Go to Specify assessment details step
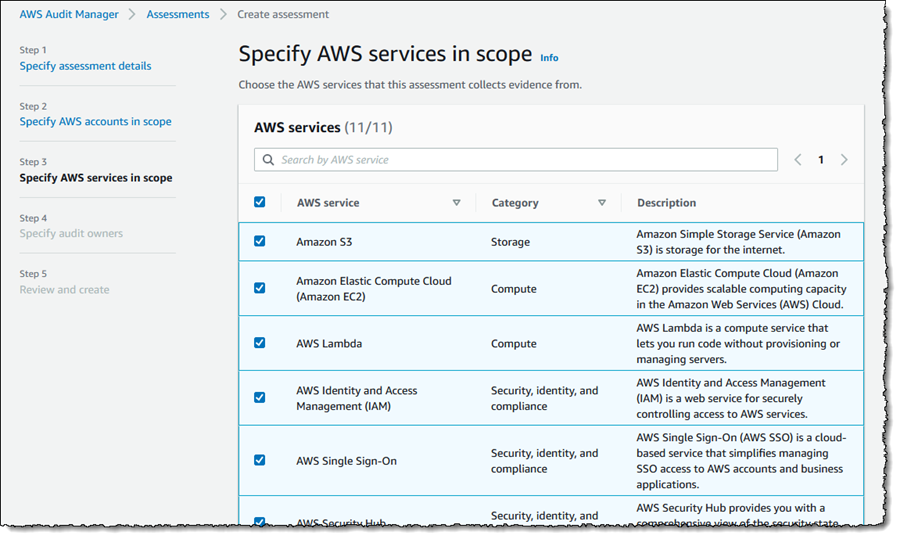The height and width of the screenshot is (539, 900). tap(86, 66)
